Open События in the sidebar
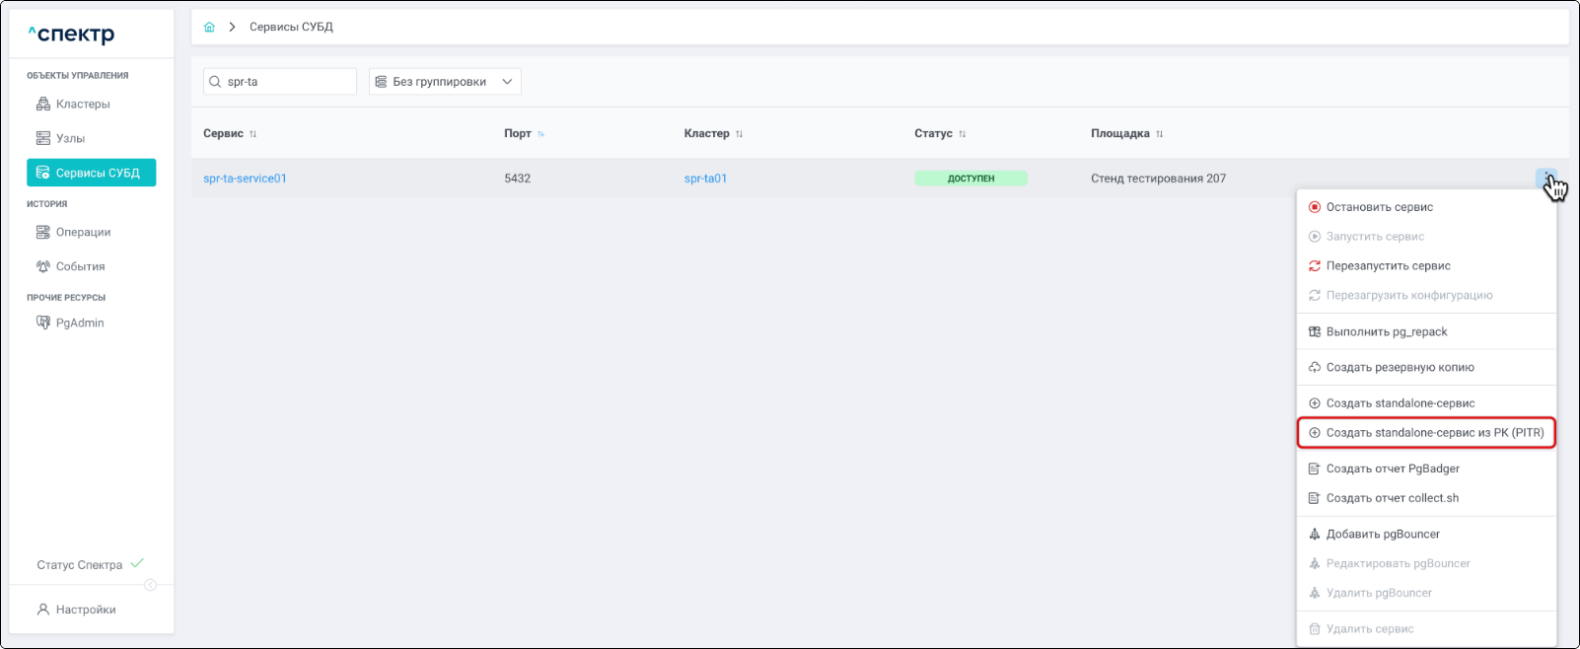 point(70,266)
